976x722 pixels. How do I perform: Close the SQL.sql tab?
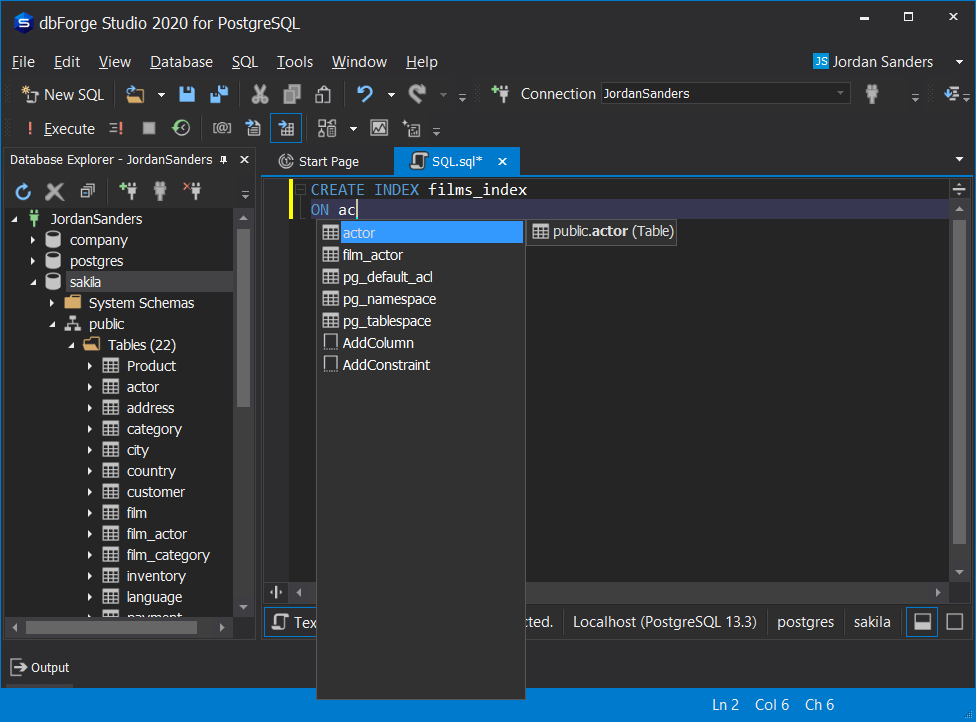click(502, 162)
